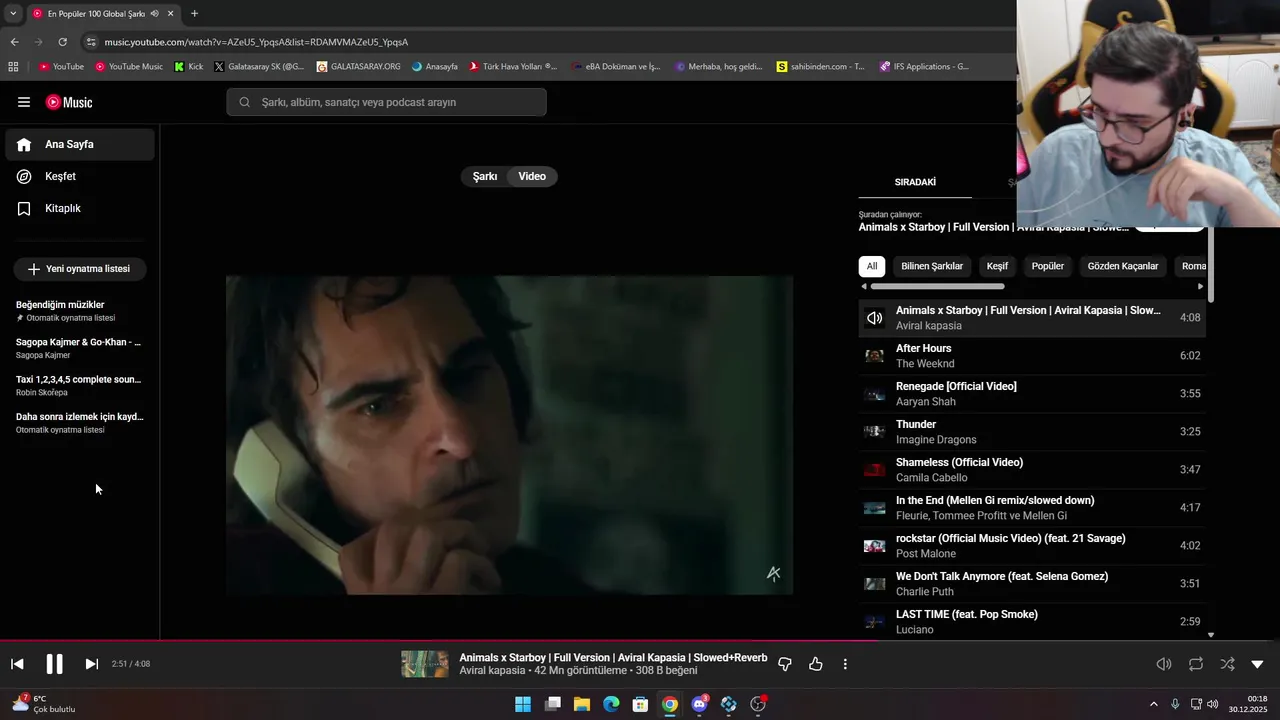Open the volume control

click(x=1164, y=664)
